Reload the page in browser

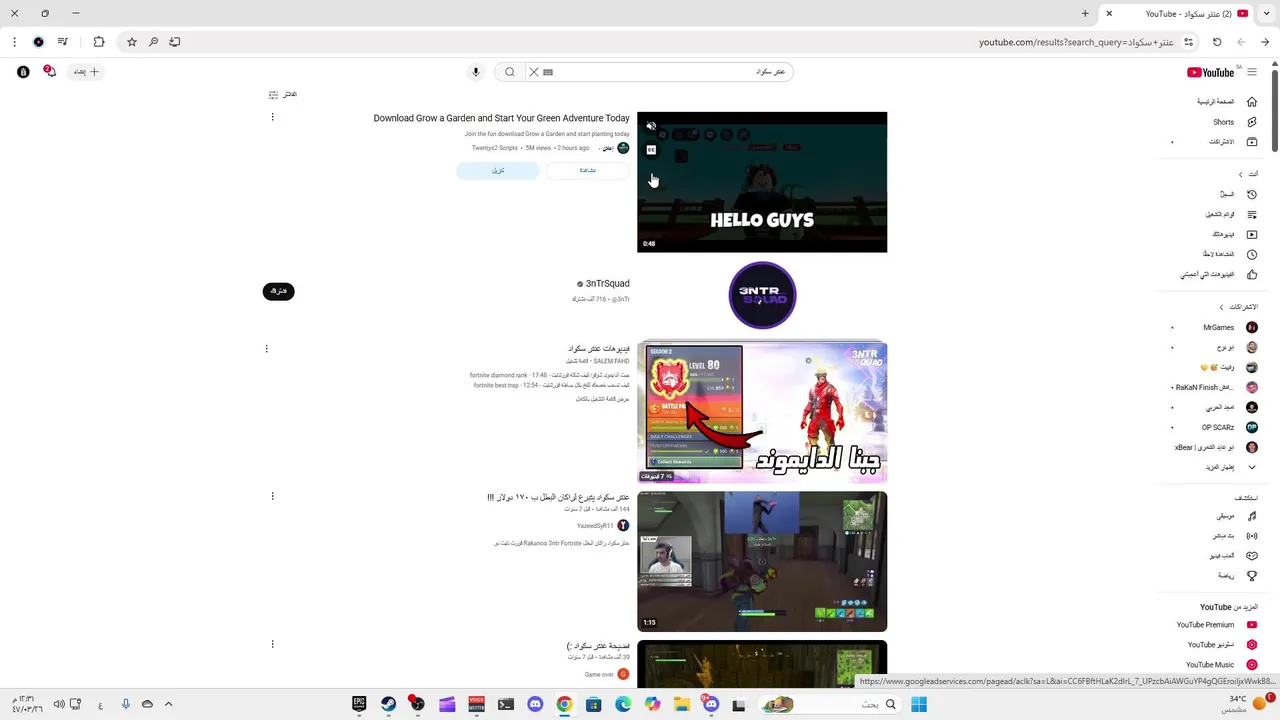(x=1217, y=42)
